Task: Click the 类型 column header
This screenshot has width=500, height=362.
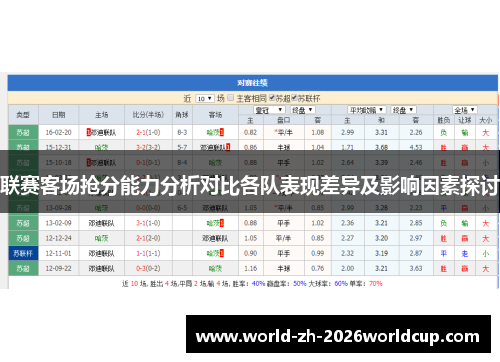Action: tap(23, 115)
